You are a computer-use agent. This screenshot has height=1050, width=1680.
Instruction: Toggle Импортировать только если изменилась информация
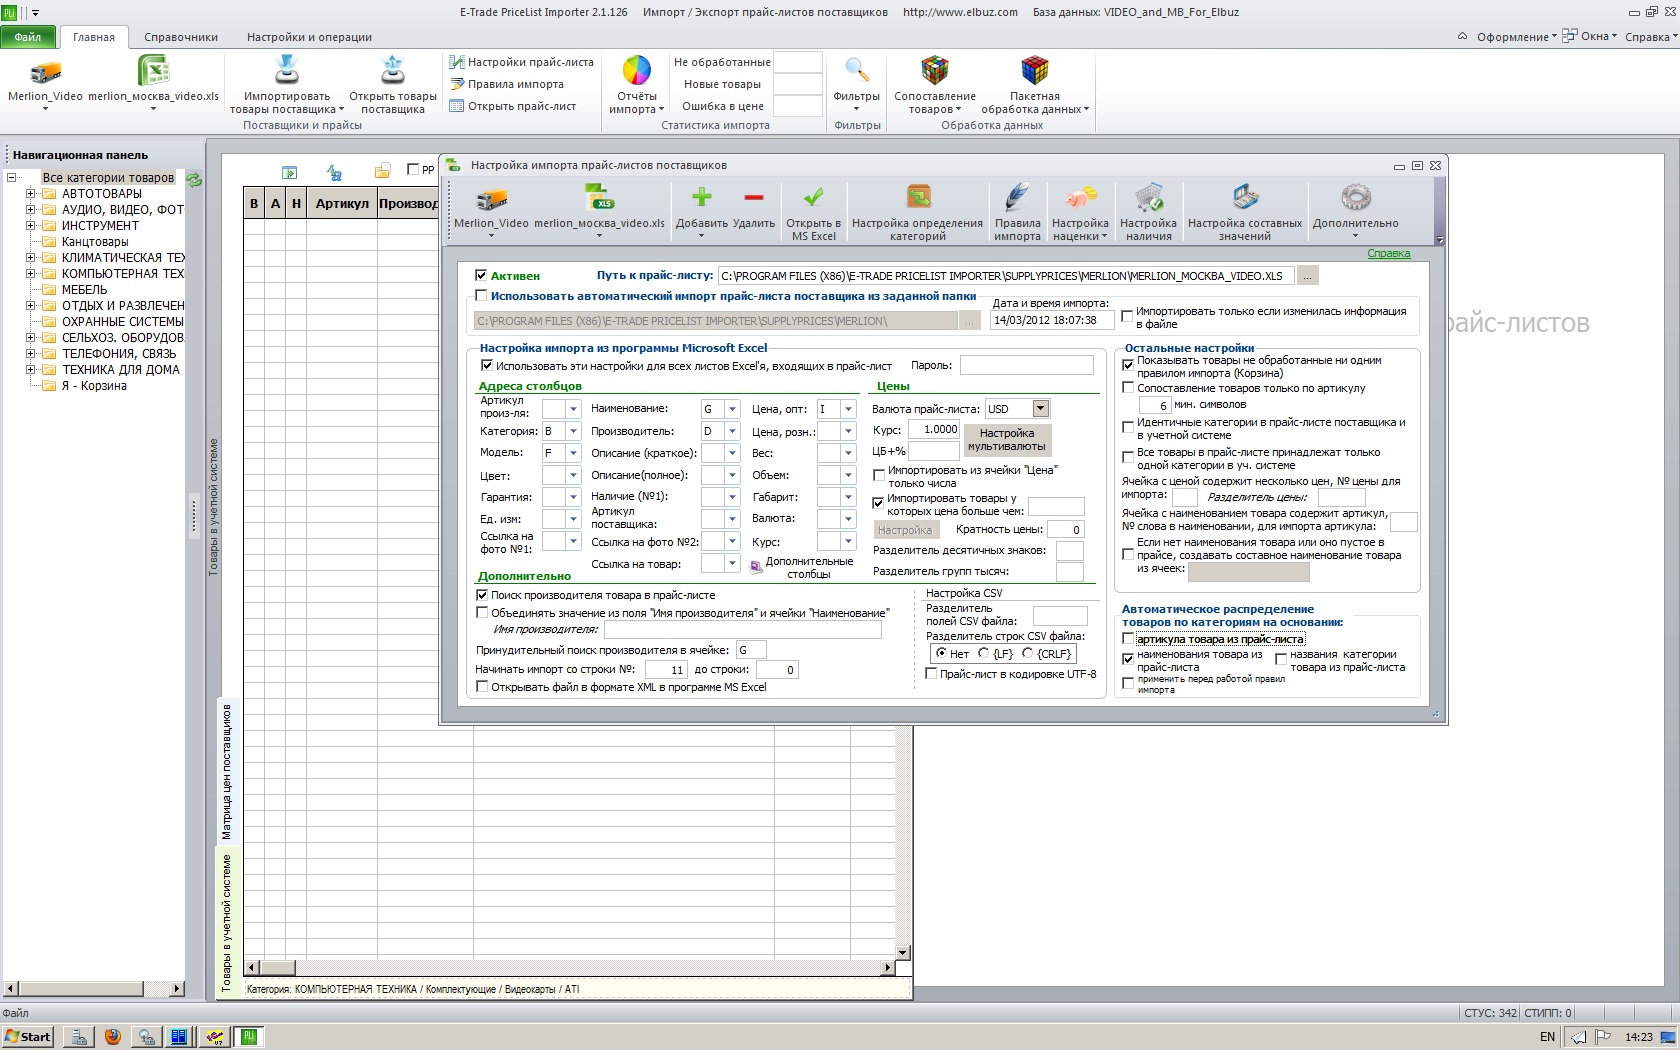click(1127, 316)
